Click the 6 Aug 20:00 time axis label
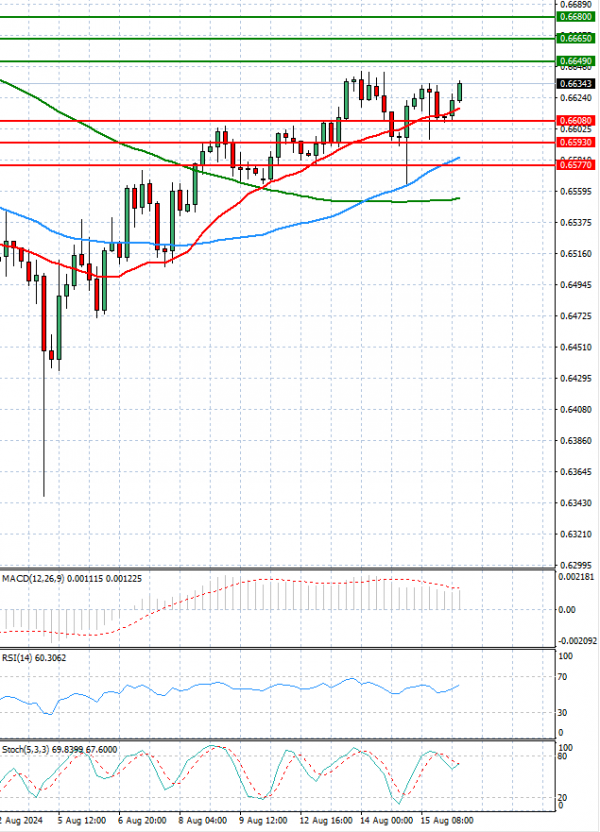 142,820
